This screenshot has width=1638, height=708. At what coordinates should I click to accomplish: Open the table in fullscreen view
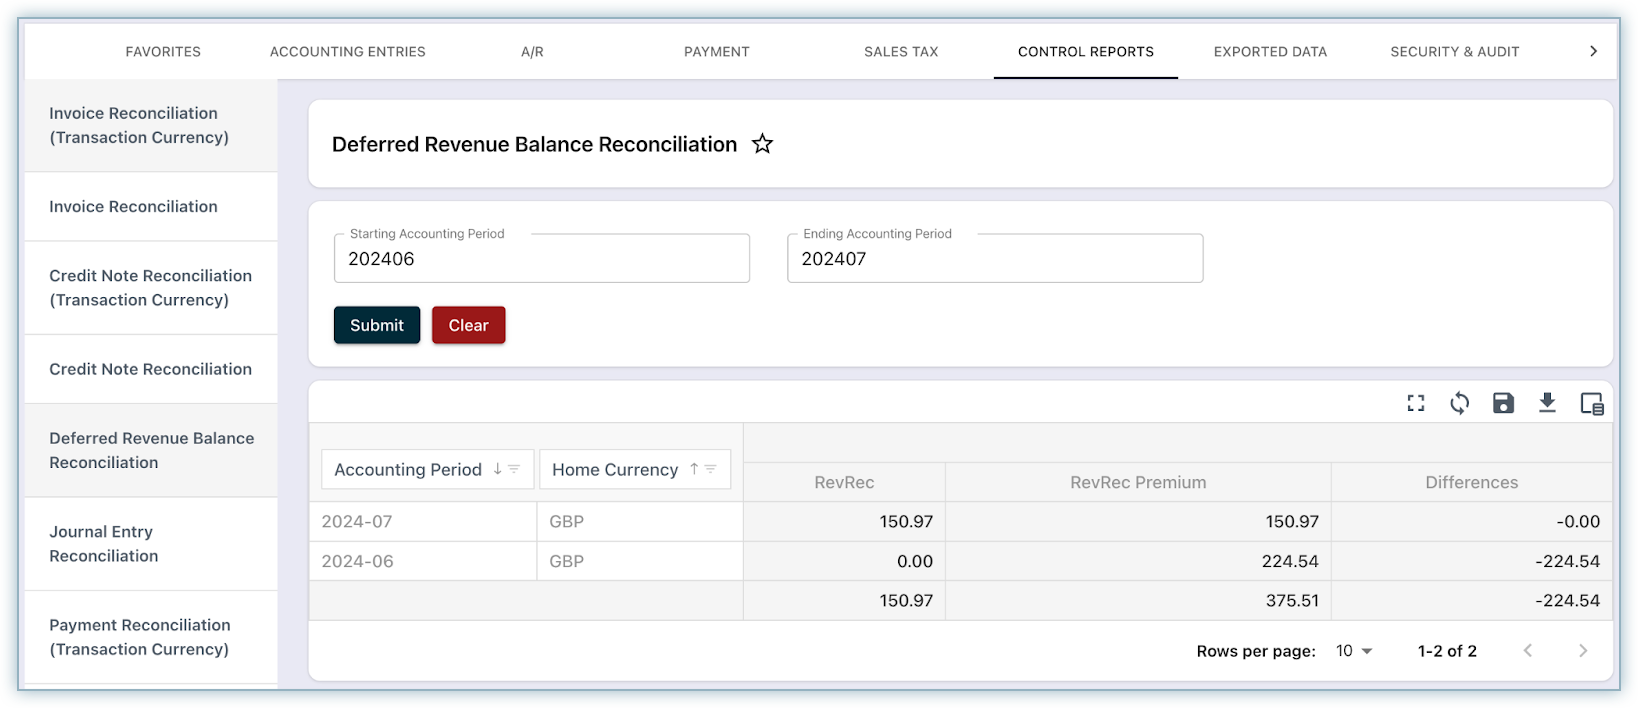tap(1415, 403)
